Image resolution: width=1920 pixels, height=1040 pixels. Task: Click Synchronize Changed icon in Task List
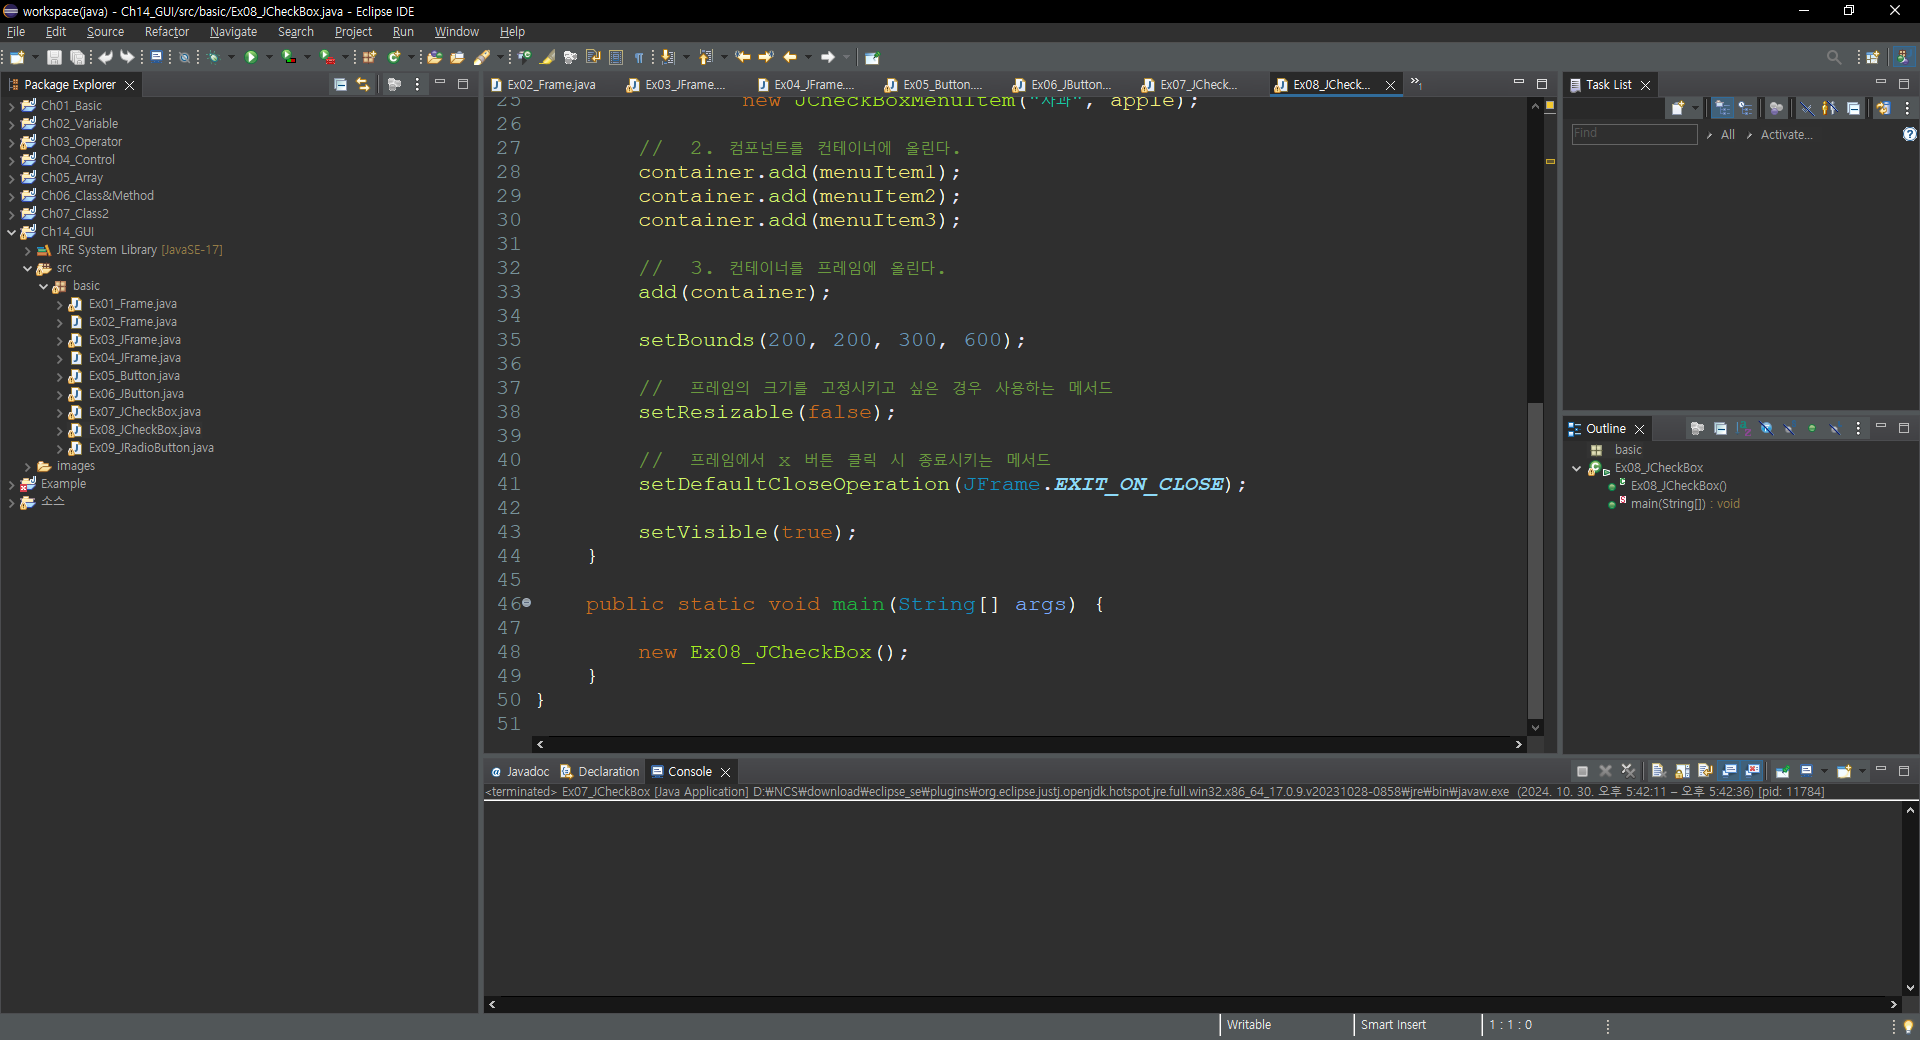pyautogui.click(x=1883, y=108)
